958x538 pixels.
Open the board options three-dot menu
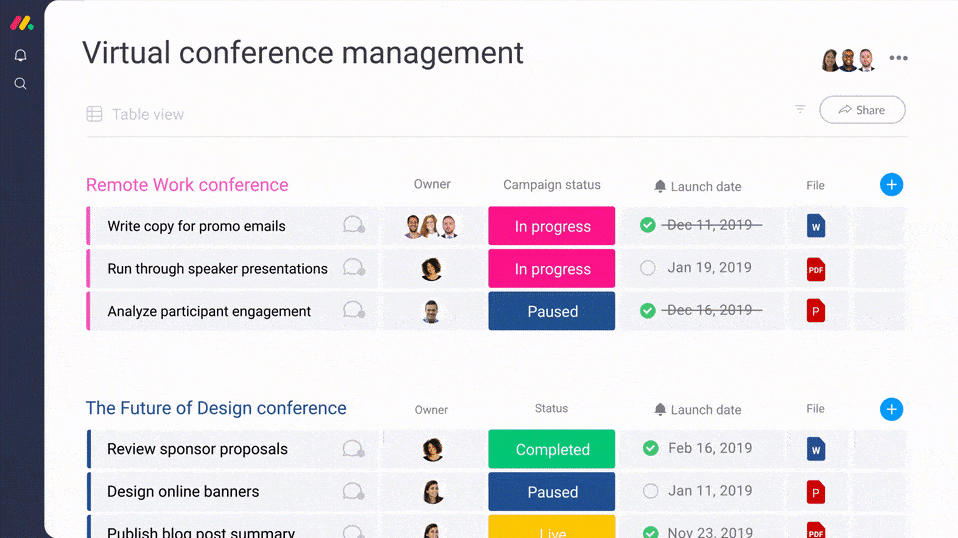(898, 58)
